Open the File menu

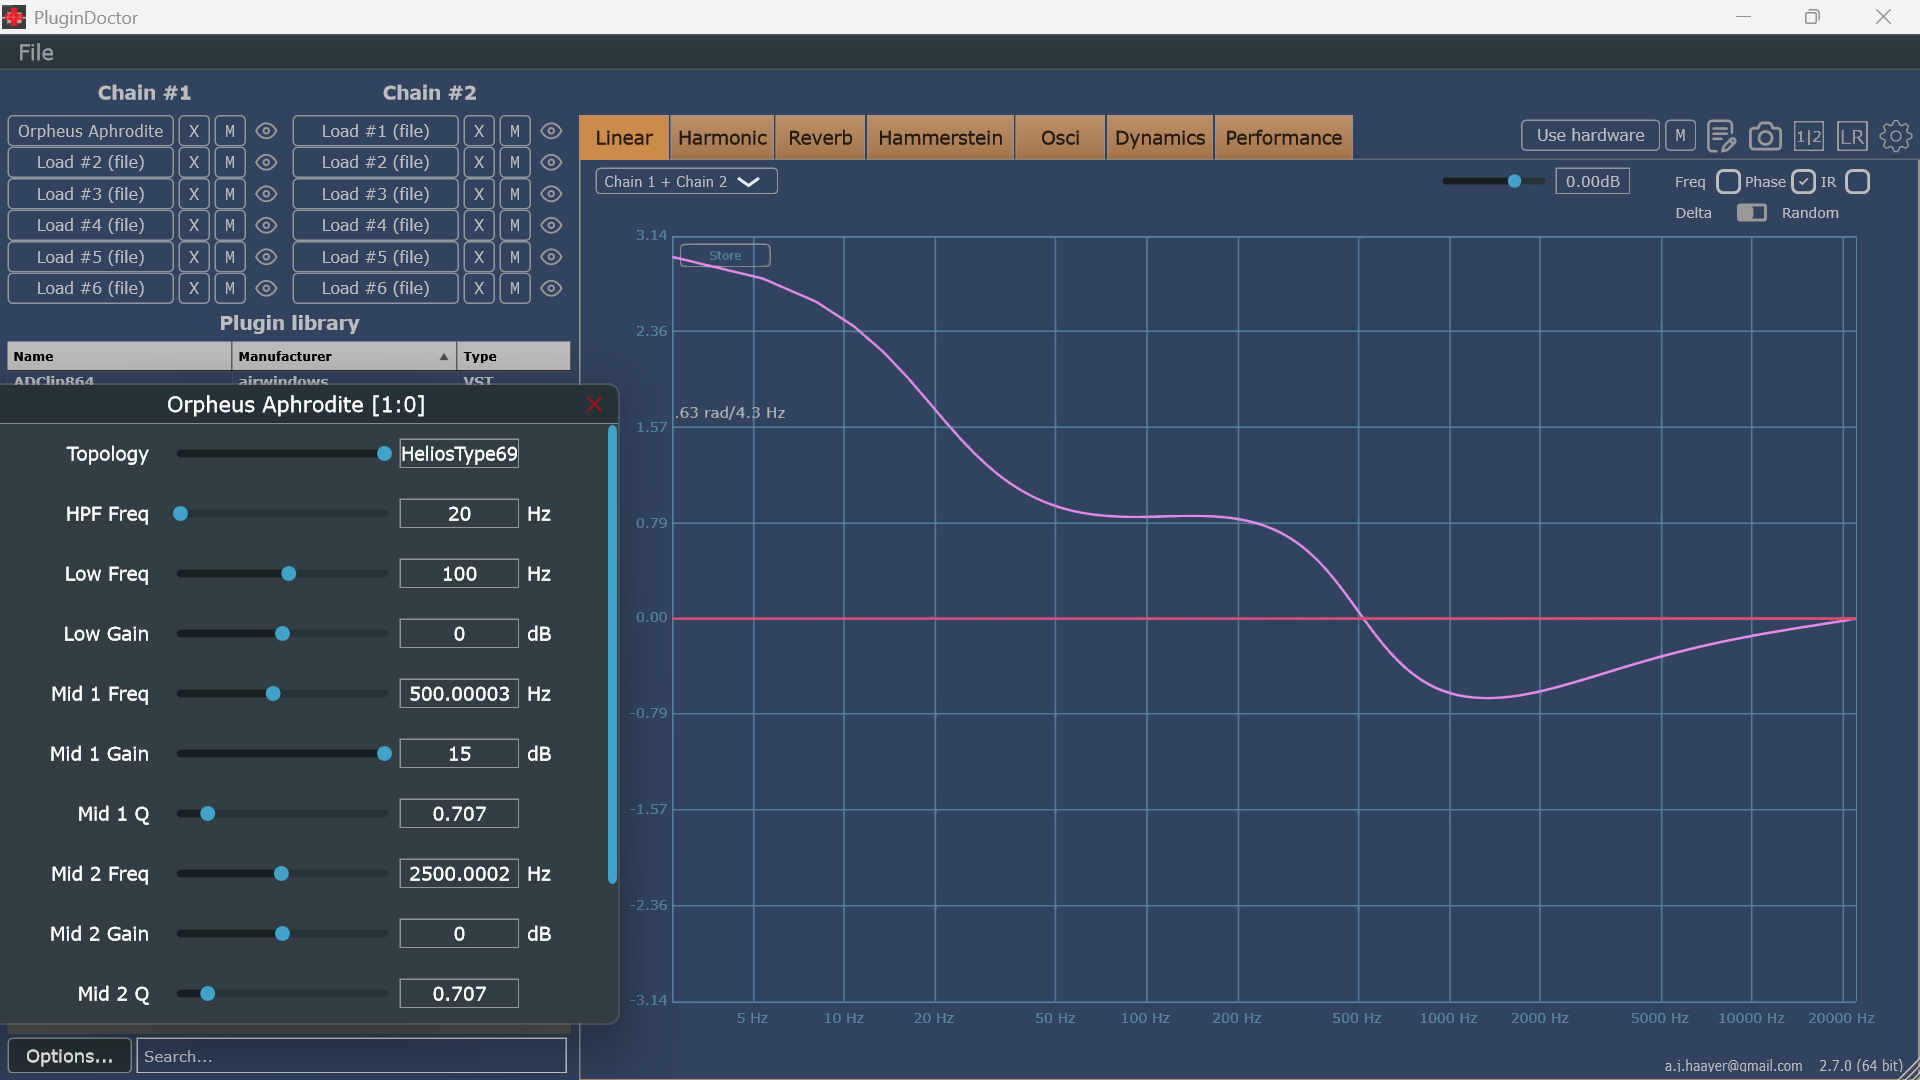click(x=36, y=53)
